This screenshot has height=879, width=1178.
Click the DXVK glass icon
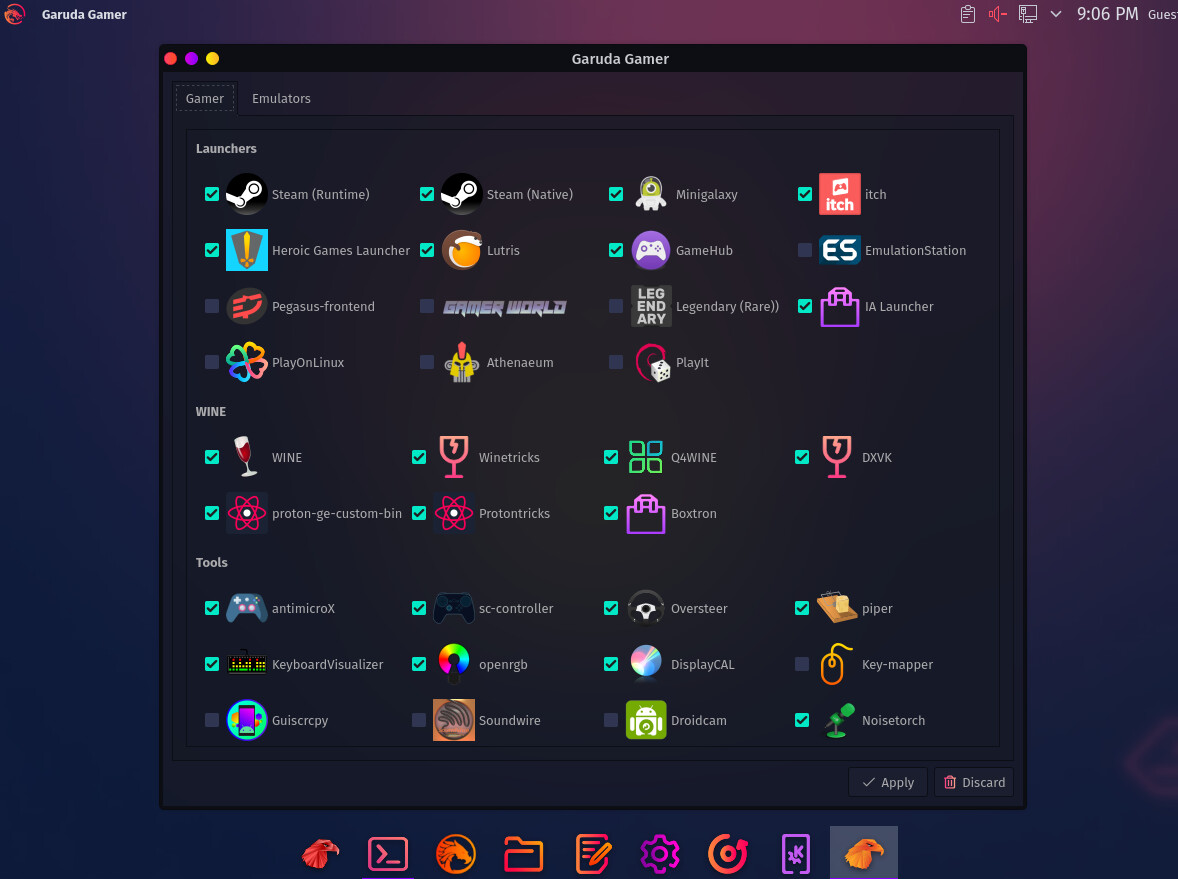(x=836, y=457)
